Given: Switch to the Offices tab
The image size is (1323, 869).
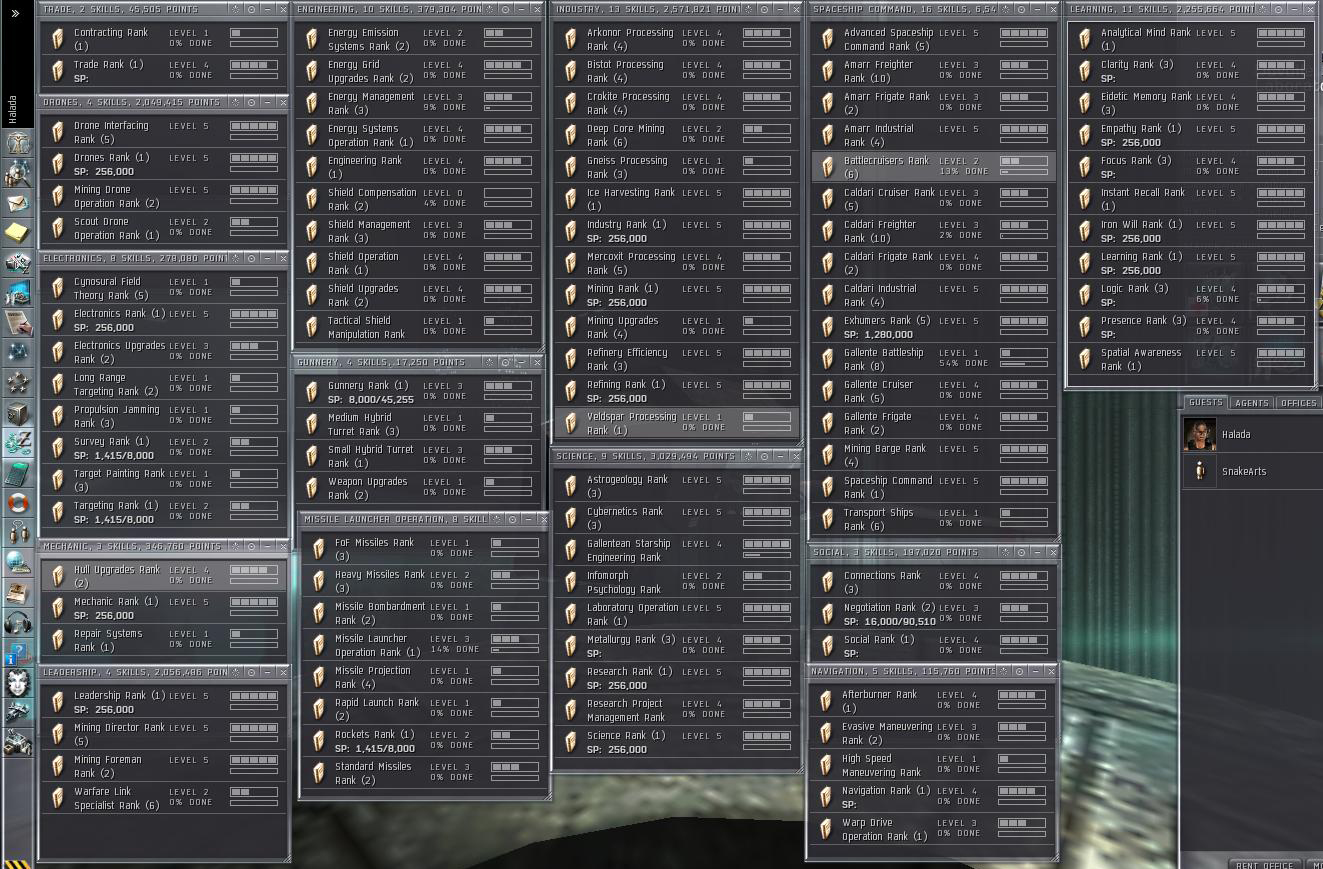Looking at the screenshot, I should click(1298, 402).
